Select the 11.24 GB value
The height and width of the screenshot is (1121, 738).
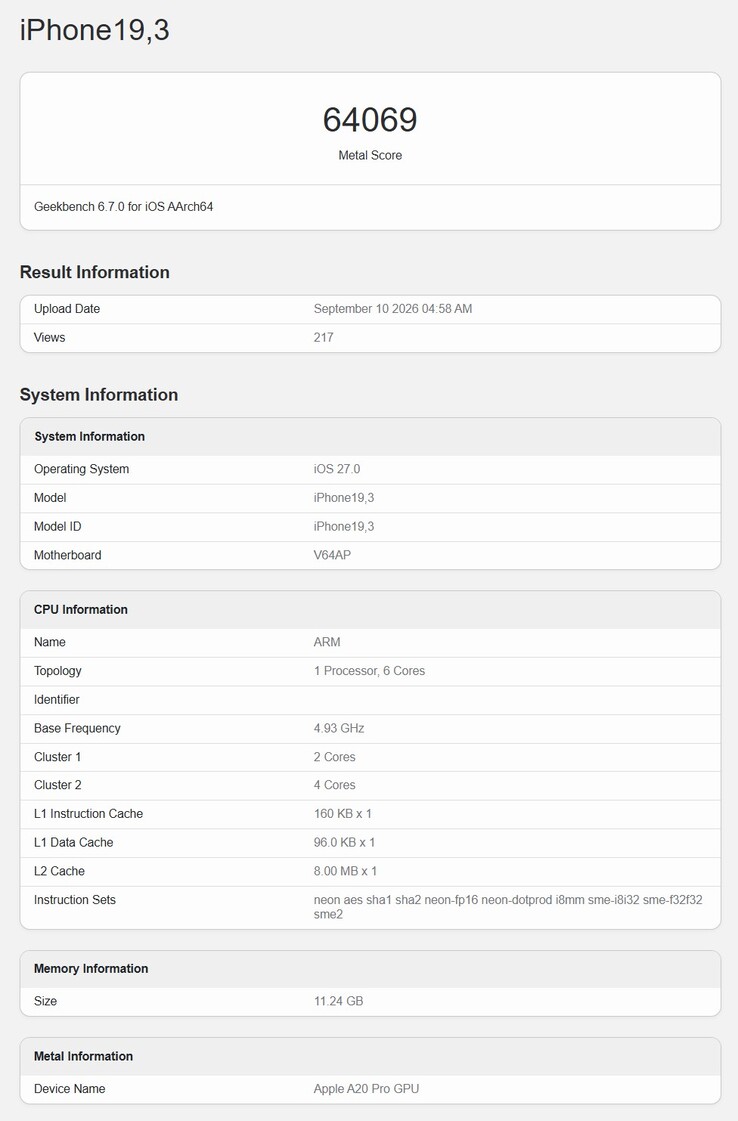tap(338, 1001)
